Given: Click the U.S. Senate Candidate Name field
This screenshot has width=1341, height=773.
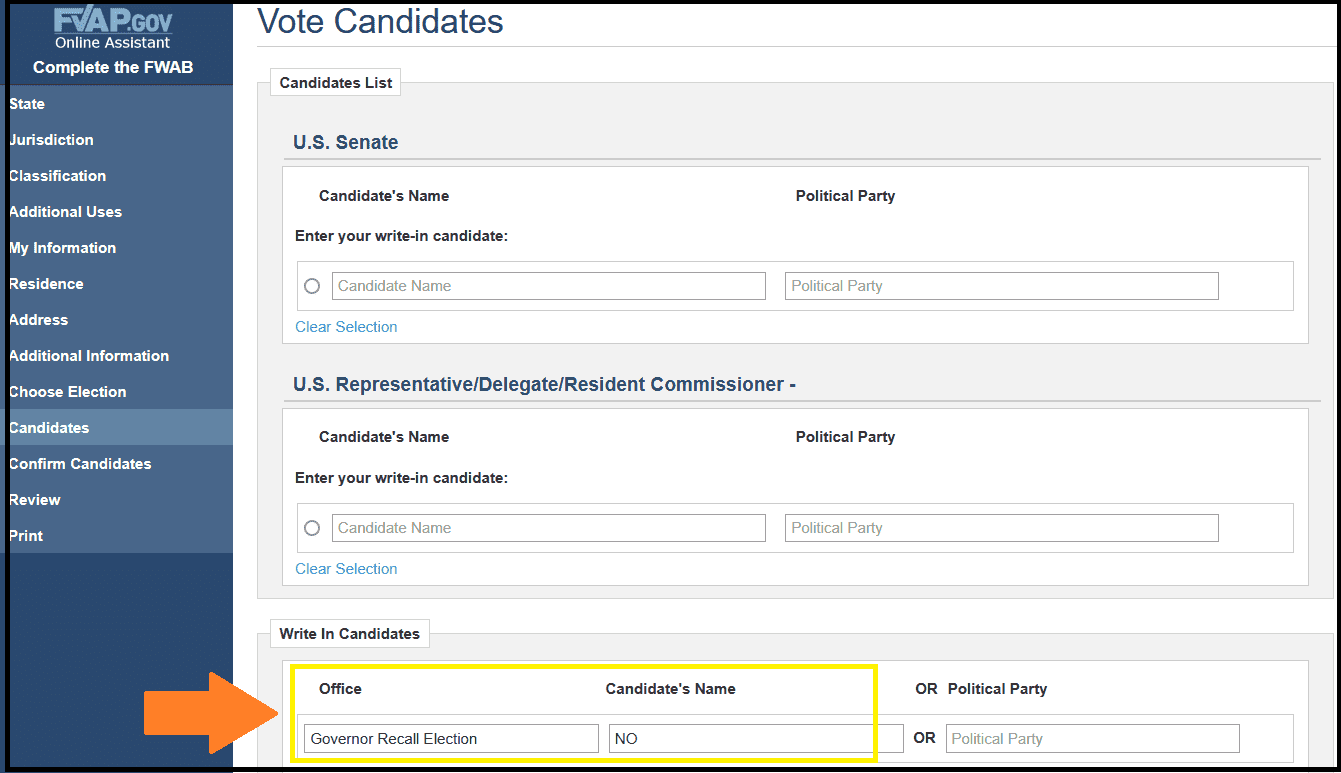Looking at the screenshot, I should coord(549,286).
